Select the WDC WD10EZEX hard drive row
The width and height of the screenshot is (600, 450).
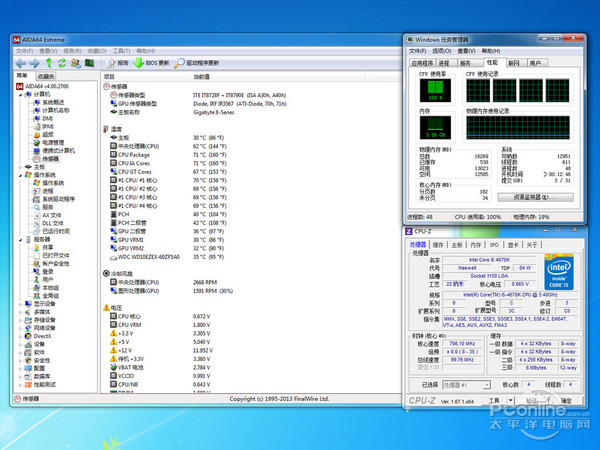tap(167, 257)
